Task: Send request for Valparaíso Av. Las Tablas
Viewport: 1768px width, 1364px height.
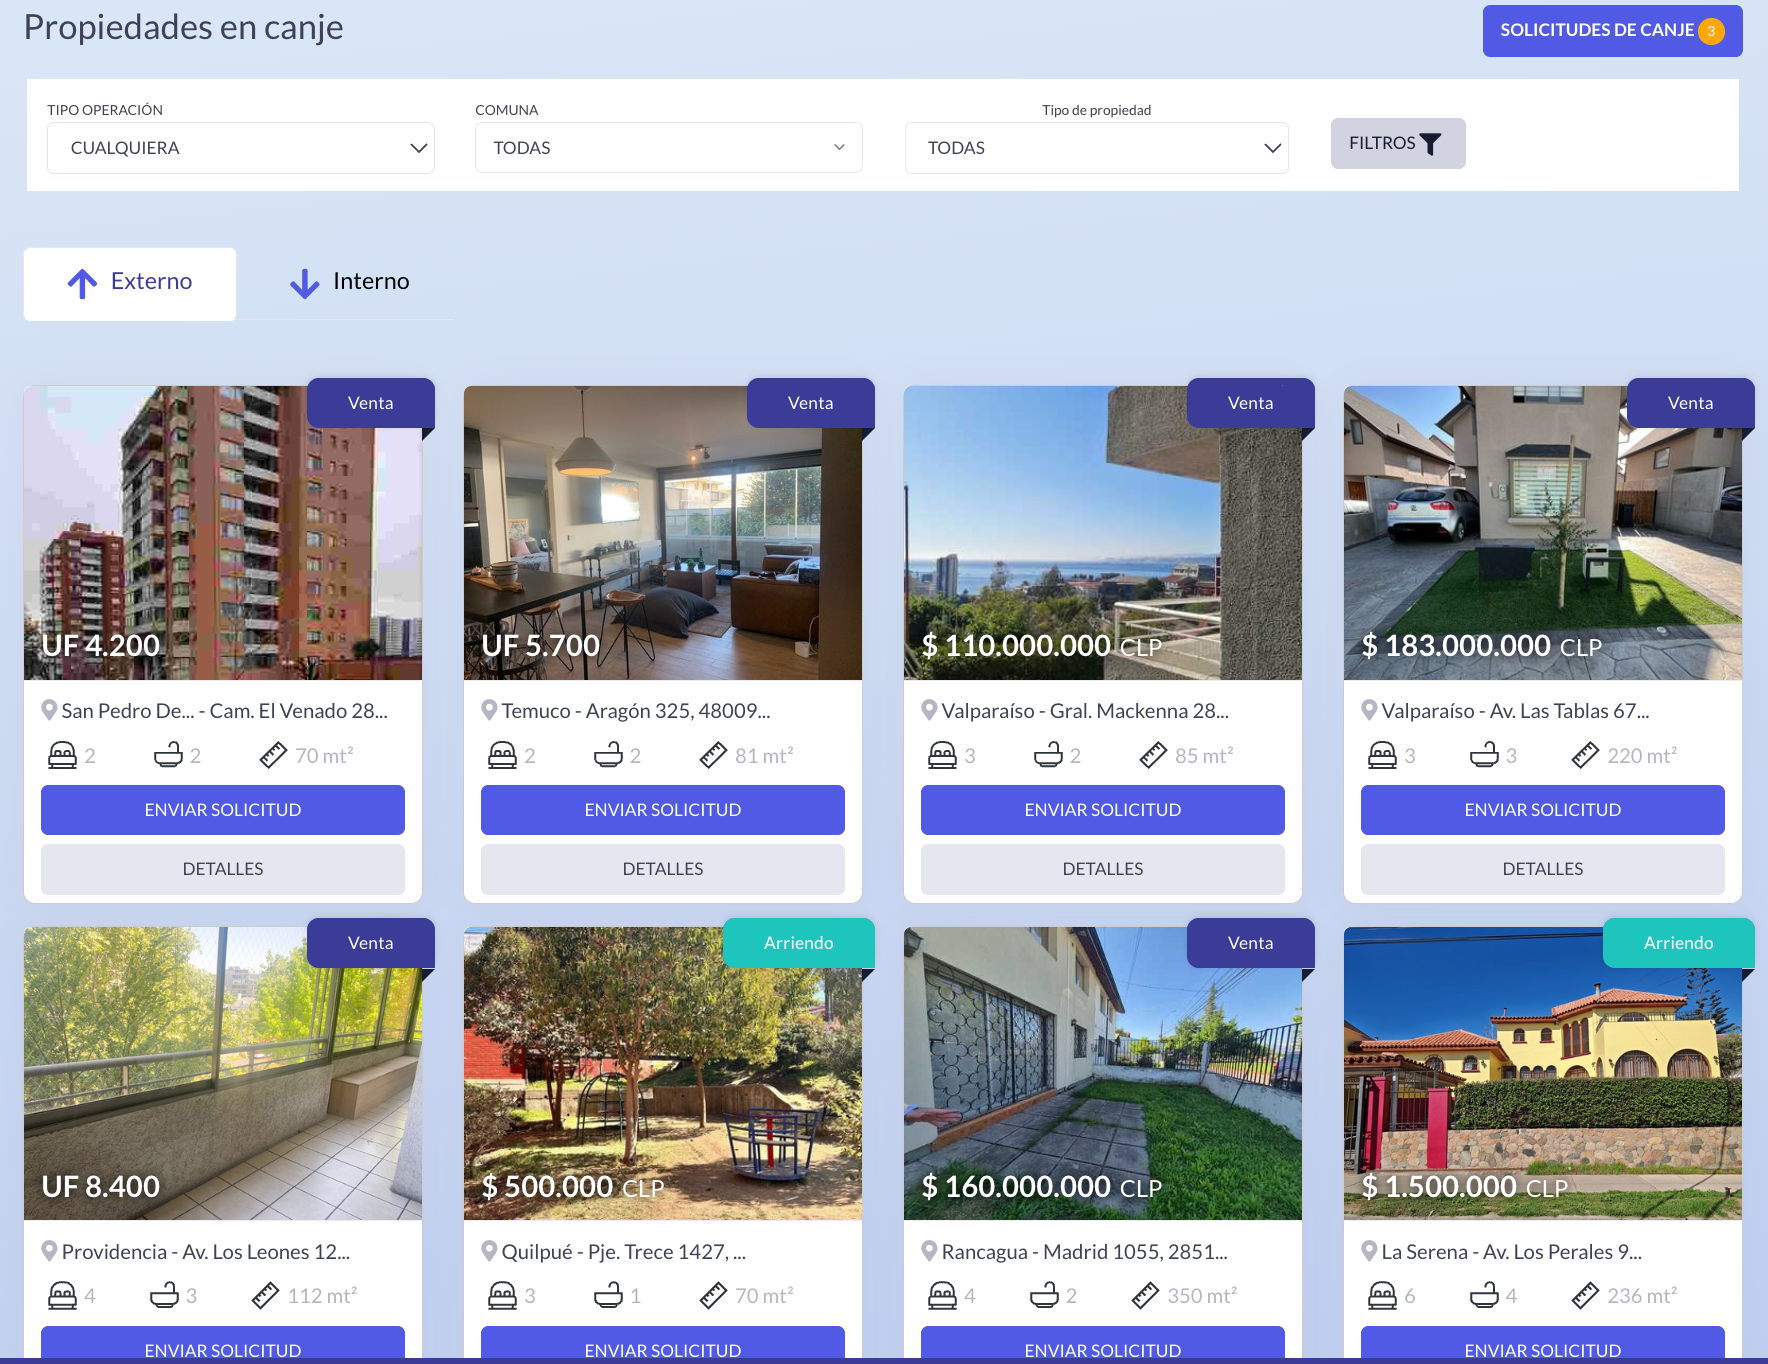Action: [1543, 810]
